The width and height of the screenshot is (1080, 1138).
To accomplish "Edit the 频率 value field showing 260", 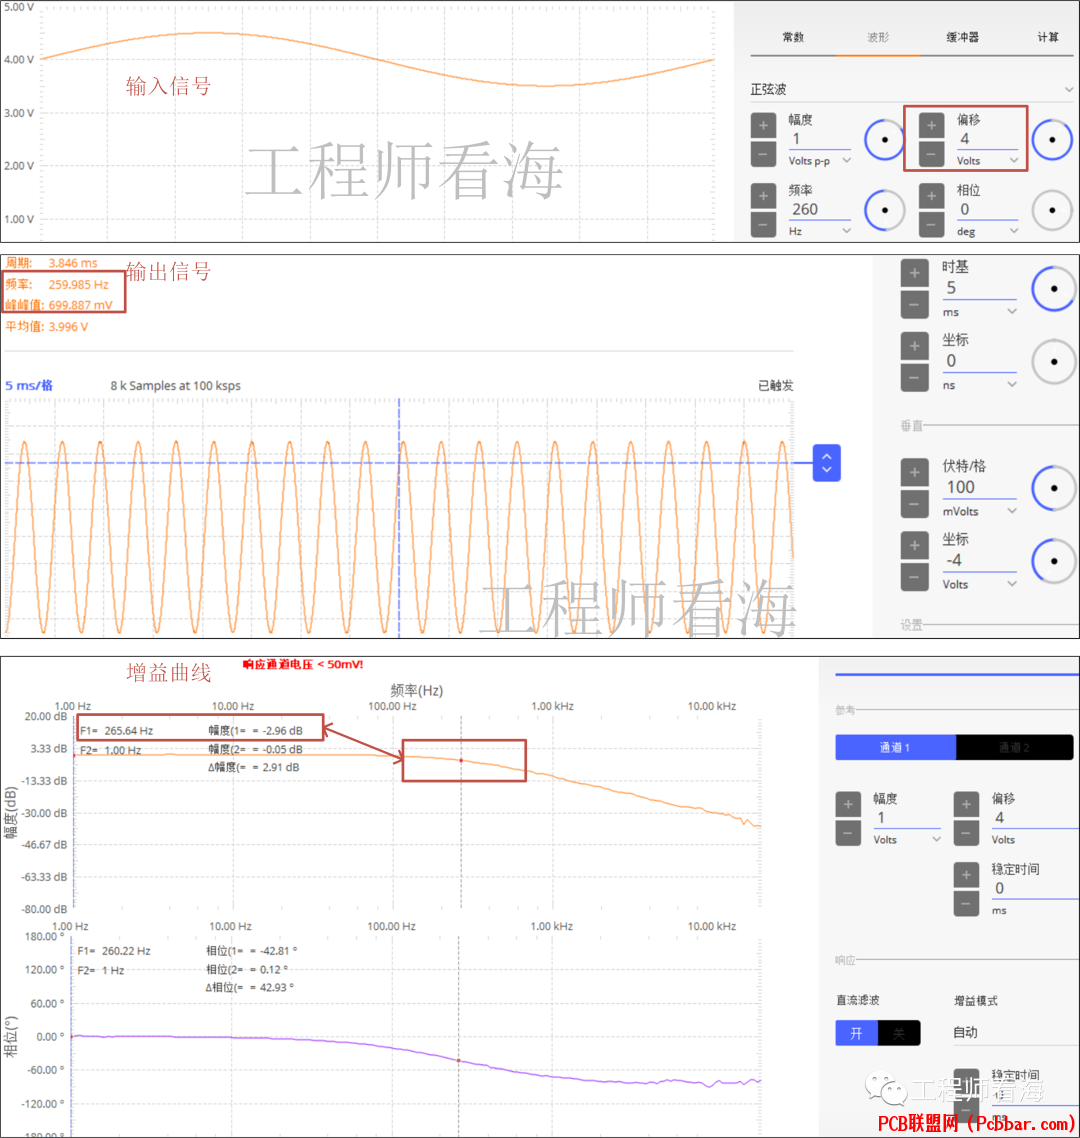I will 819,210.
